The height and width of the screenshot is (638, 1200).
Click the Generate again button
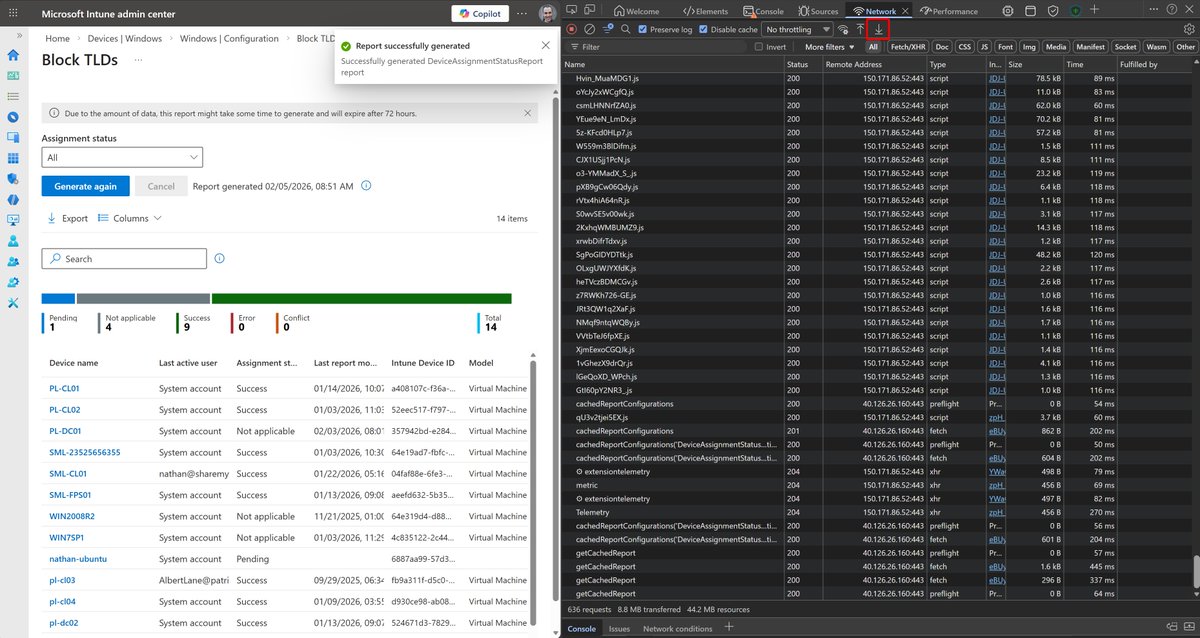[x=85, y=186]
